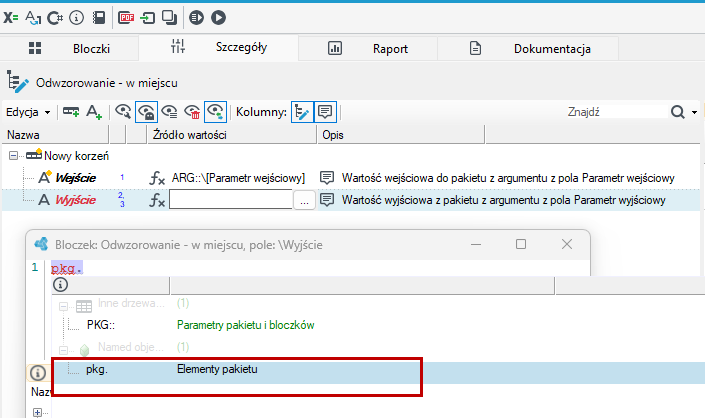Screen dimensions: 705x418
Task: Click the play run icon in top toolbar
Action: click(219, 18)
